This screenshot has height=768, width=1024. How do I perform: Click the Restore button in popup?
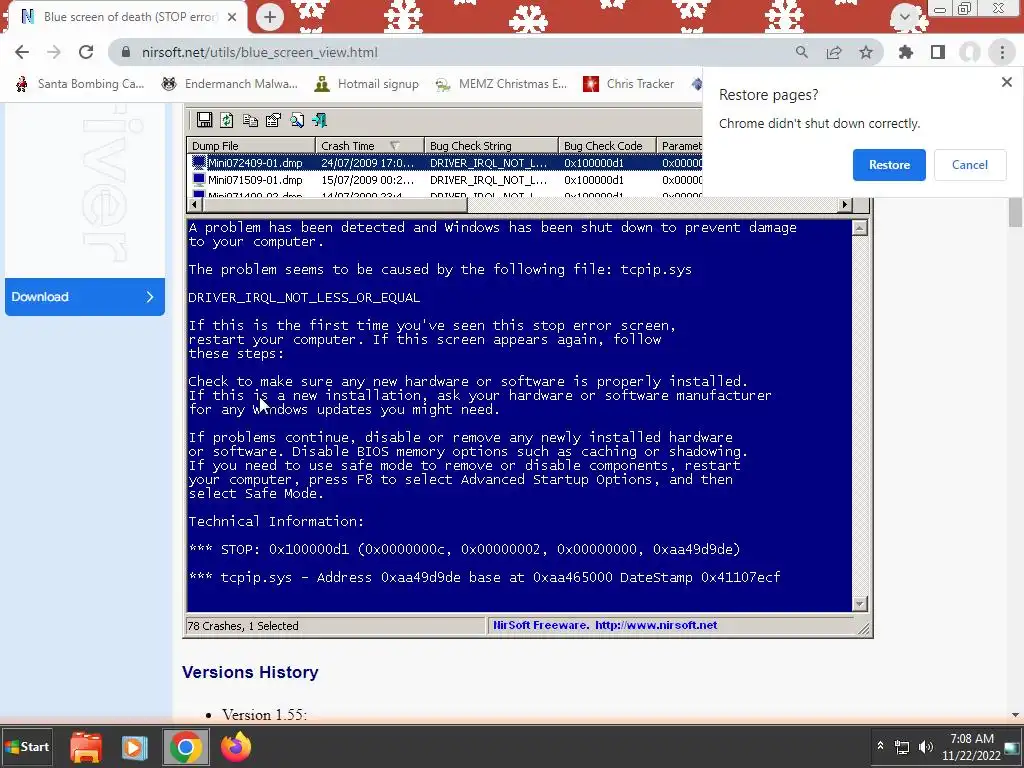pos(889,165)
